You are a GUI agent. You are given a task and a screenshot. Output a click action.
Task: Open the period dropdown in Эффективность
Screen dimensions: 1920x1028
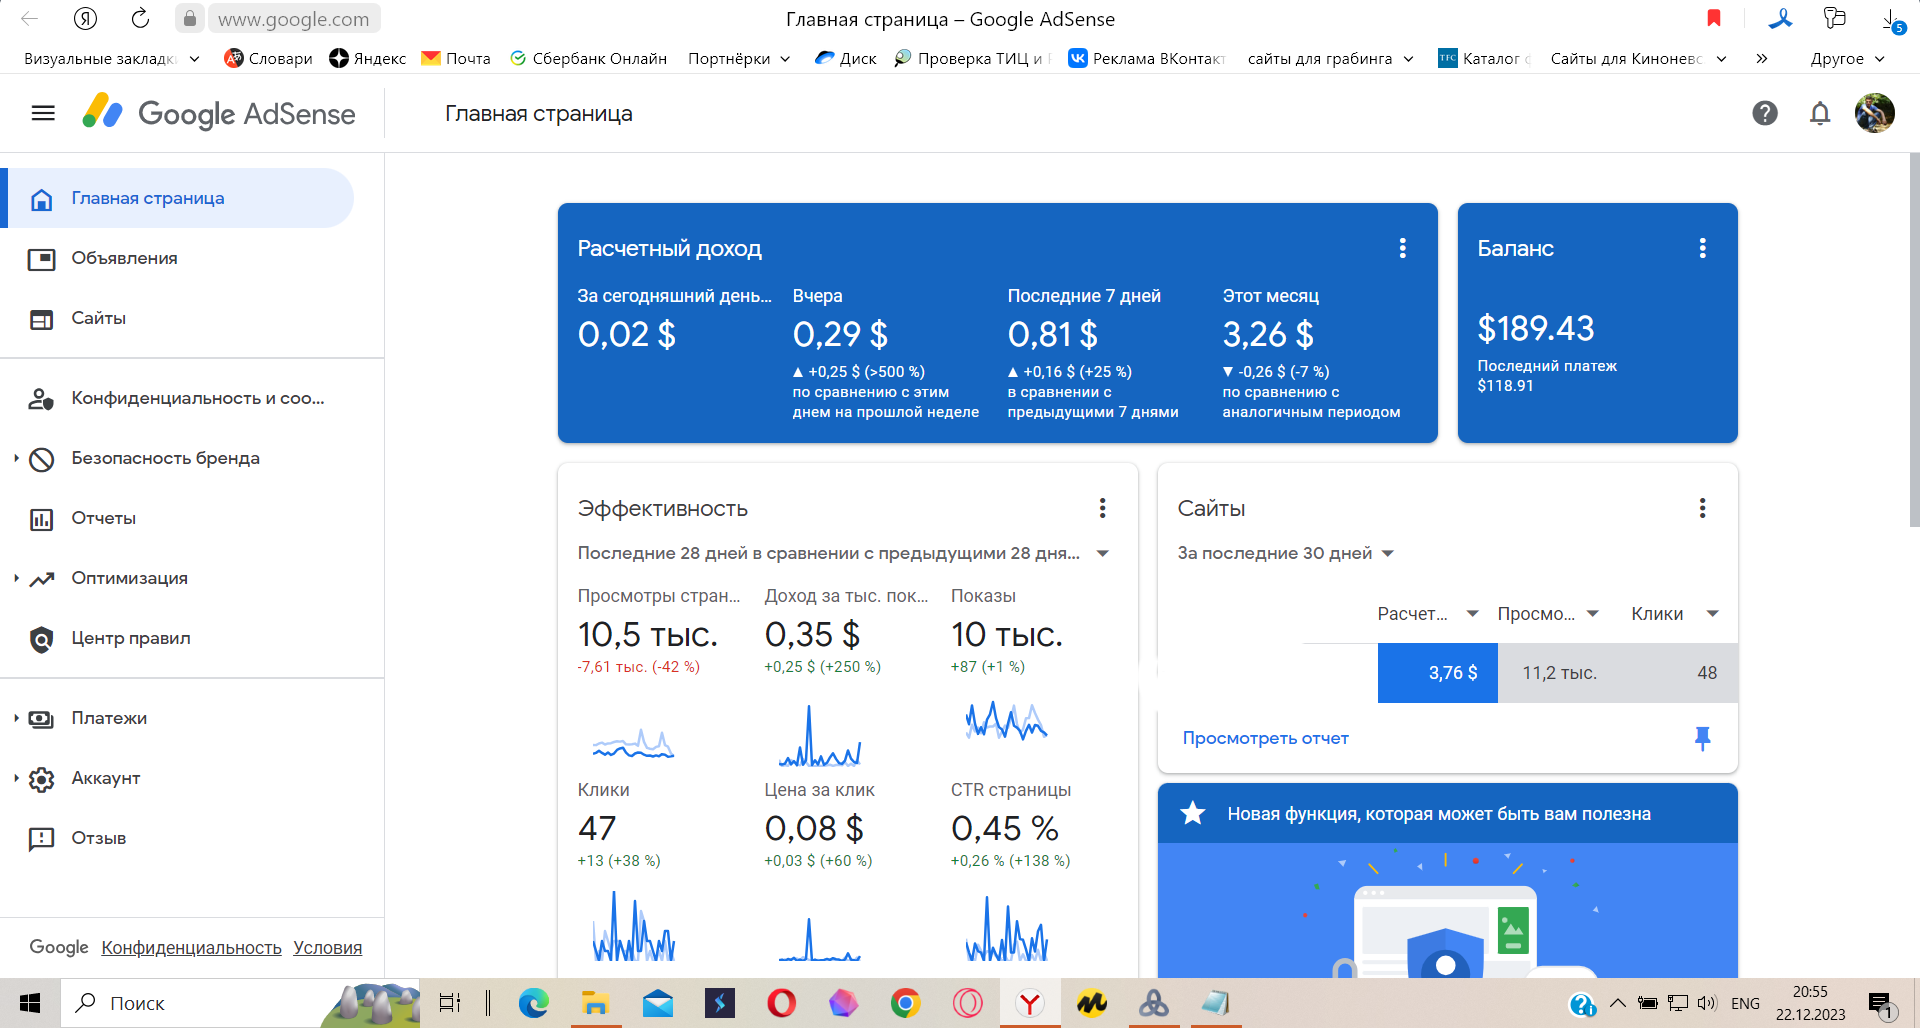(x=1102, y=554)
